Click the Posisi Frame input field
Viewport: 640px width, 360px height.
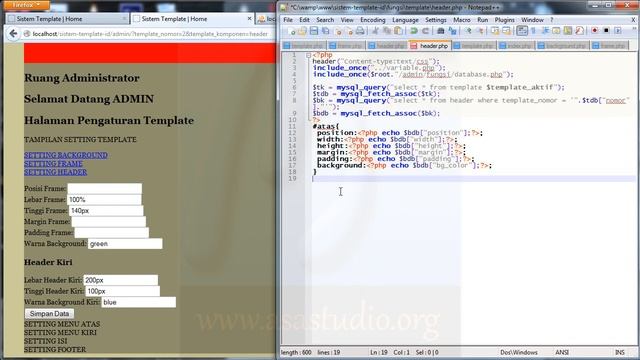tap(104, 189)
